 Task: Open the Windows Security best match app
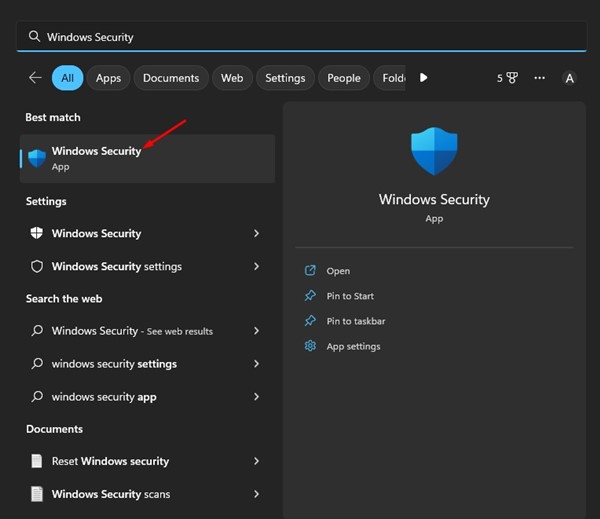(x=96, y=158)
